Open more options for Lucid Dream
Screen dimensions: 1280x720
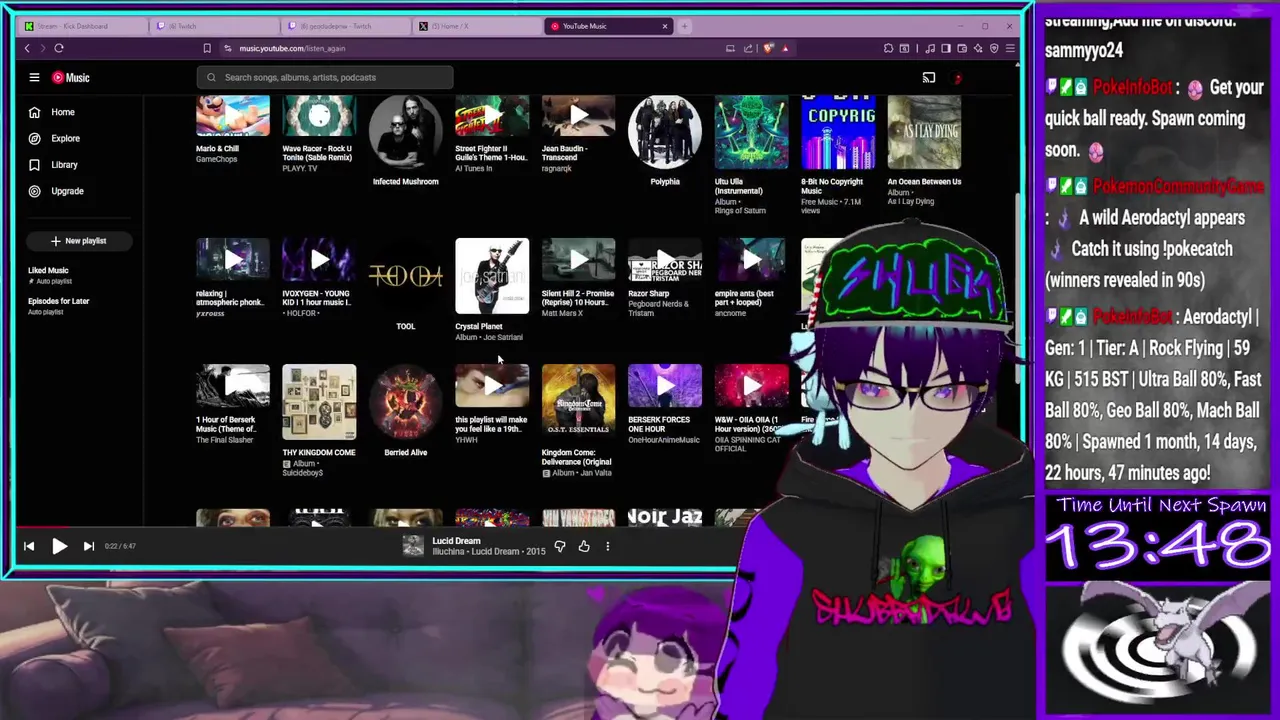tap(607, 546)
